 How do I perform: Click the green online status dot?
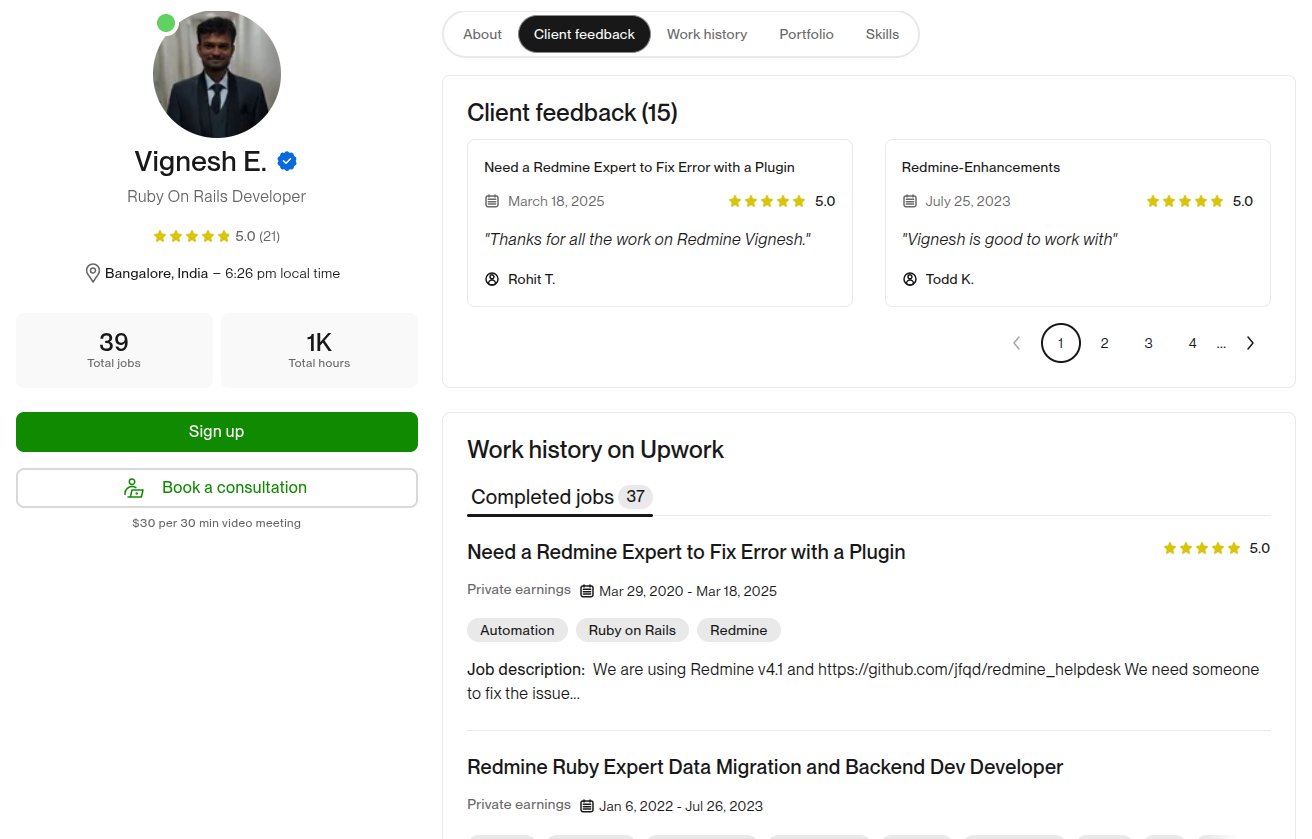(x=166, y=22)
